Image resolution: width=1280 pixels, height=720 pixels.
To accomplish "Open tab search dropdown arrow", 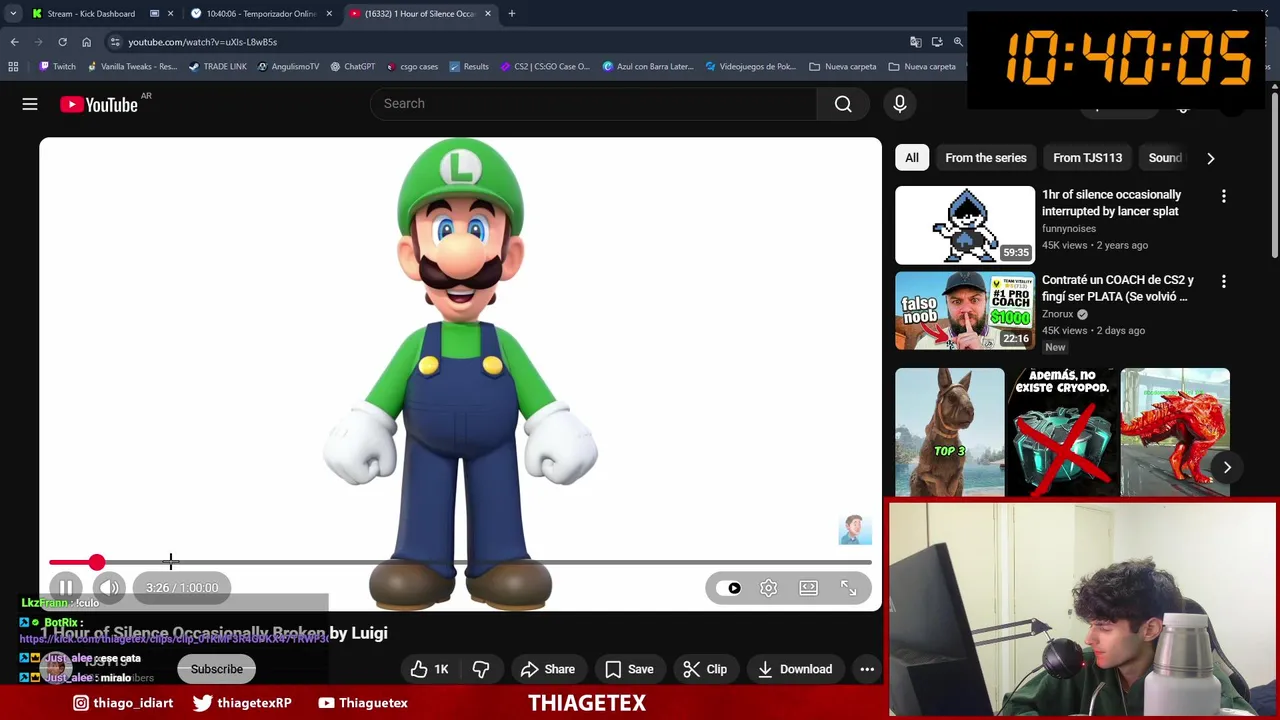I will [x=12, y=14].
